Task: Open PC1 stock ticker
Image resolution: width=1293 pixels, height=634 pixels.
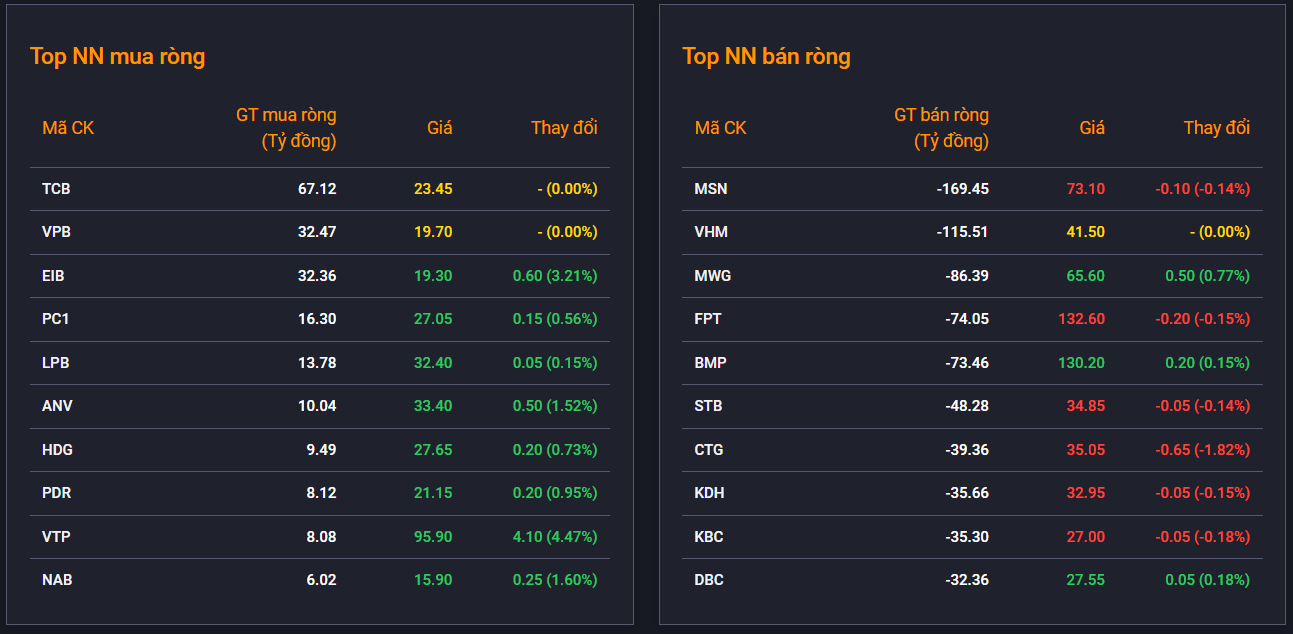Action: pyautogui.click(x=55, y=319)
